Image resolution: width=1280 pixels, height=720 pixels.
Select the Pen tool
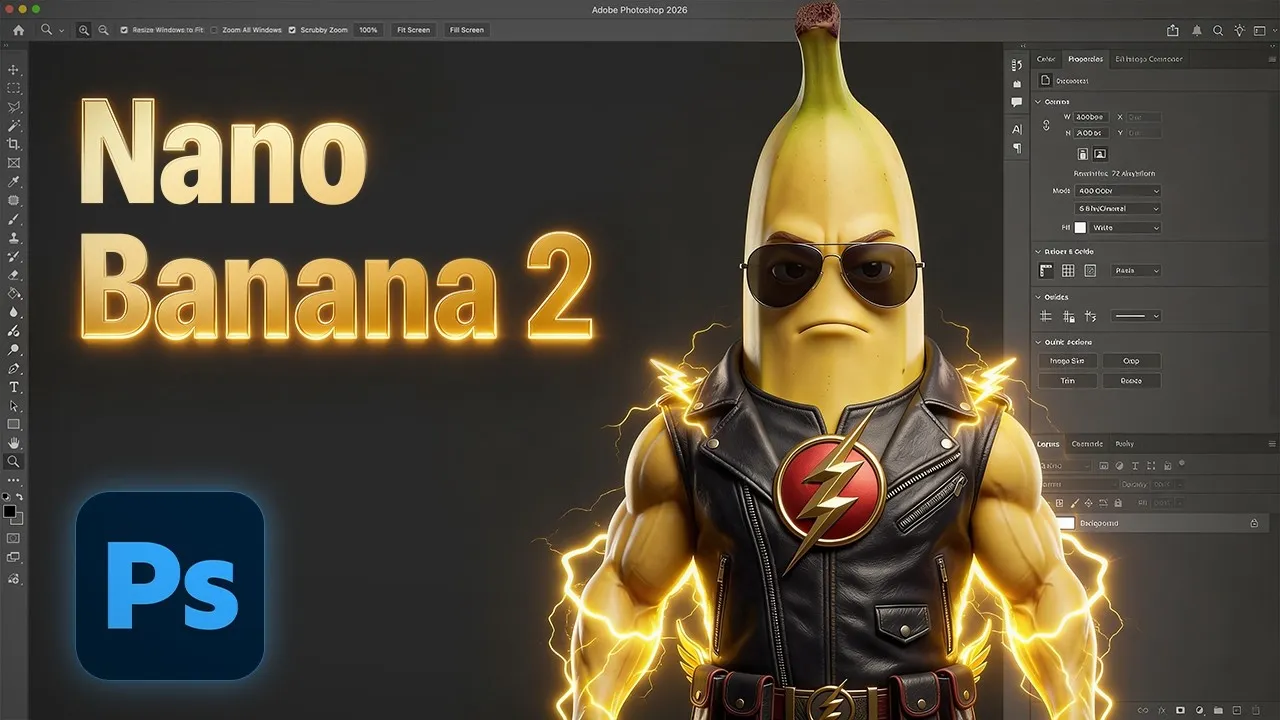click(14, 368)
